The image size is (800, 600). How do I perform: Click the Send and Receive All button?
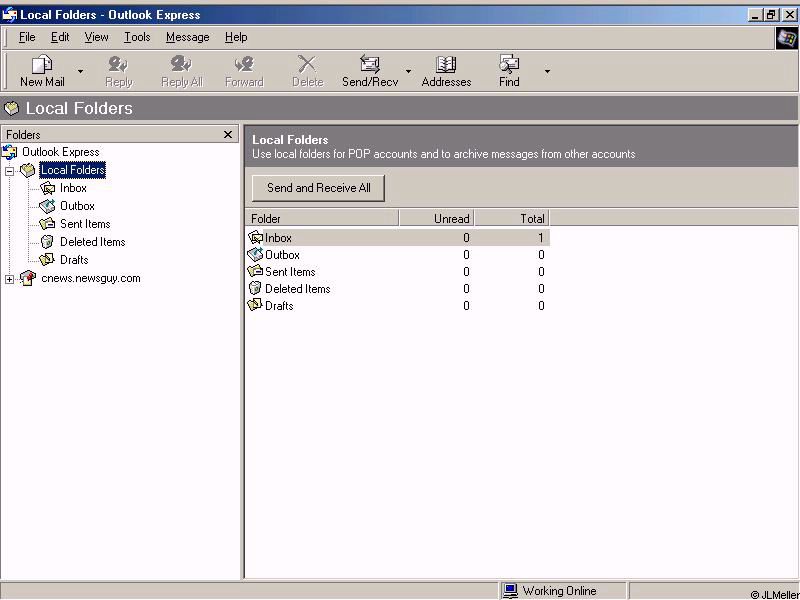coord(318,188)
